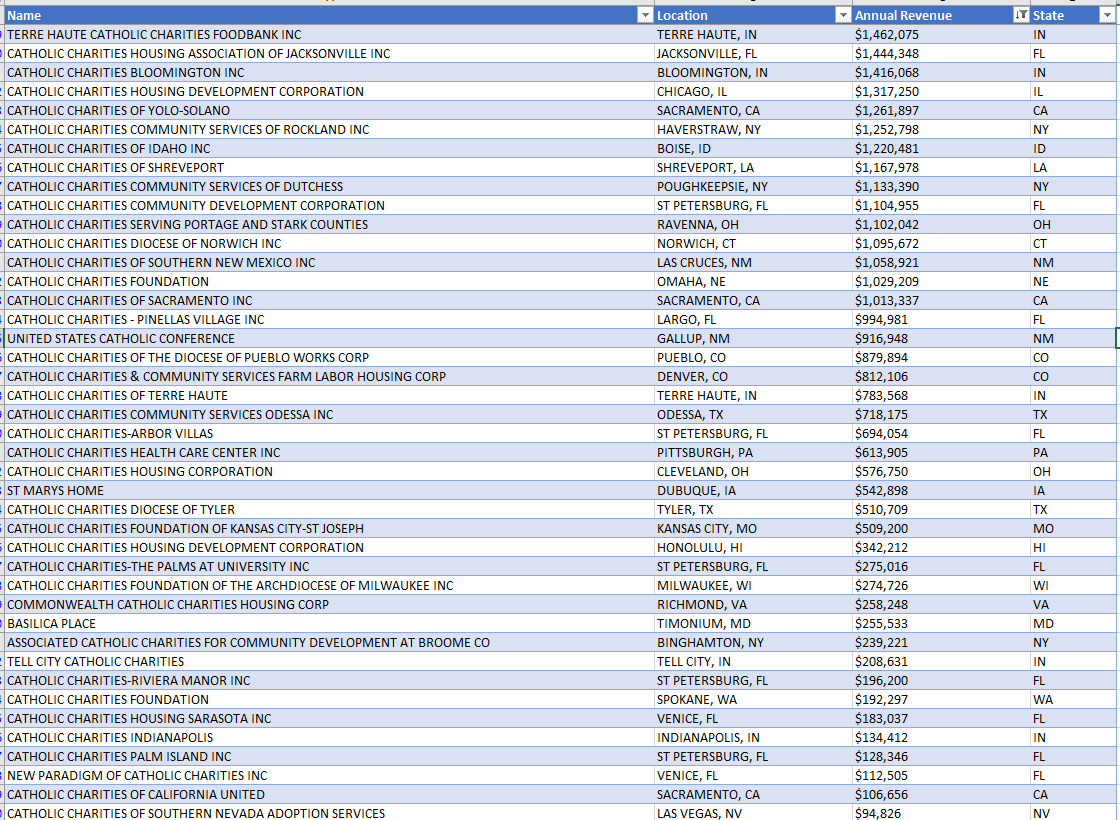Select the Name column header
The height and width of the screenshot is (820, 1120).
click(x=329, y=16)
